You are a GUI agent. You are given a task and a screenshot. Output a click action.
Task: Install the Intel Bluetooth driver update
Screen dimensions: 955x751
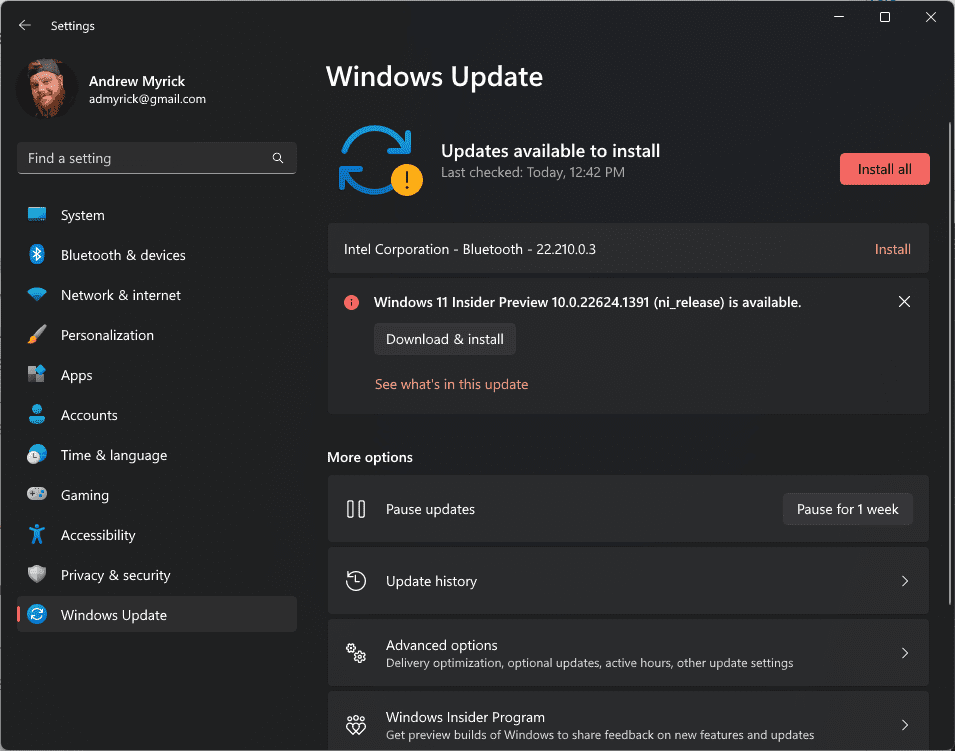pyautogui.click(x=892, y=249)
